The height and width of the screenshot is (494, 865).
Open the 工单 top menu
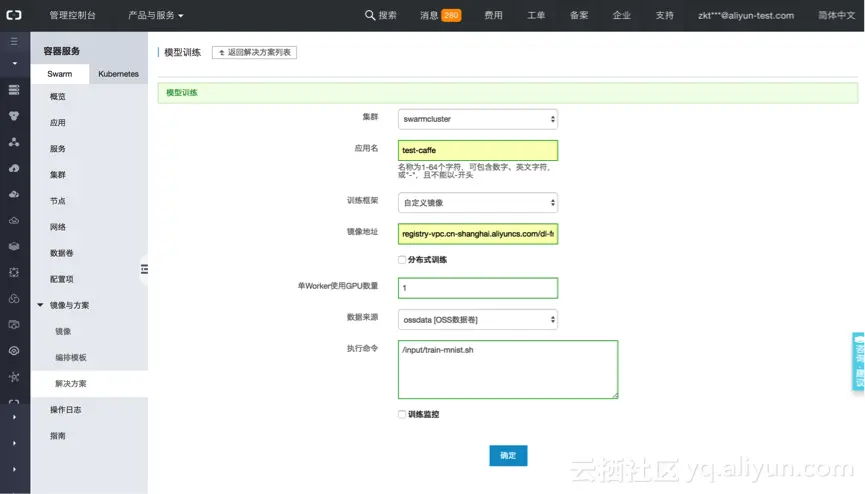click(x=536, y=15)
